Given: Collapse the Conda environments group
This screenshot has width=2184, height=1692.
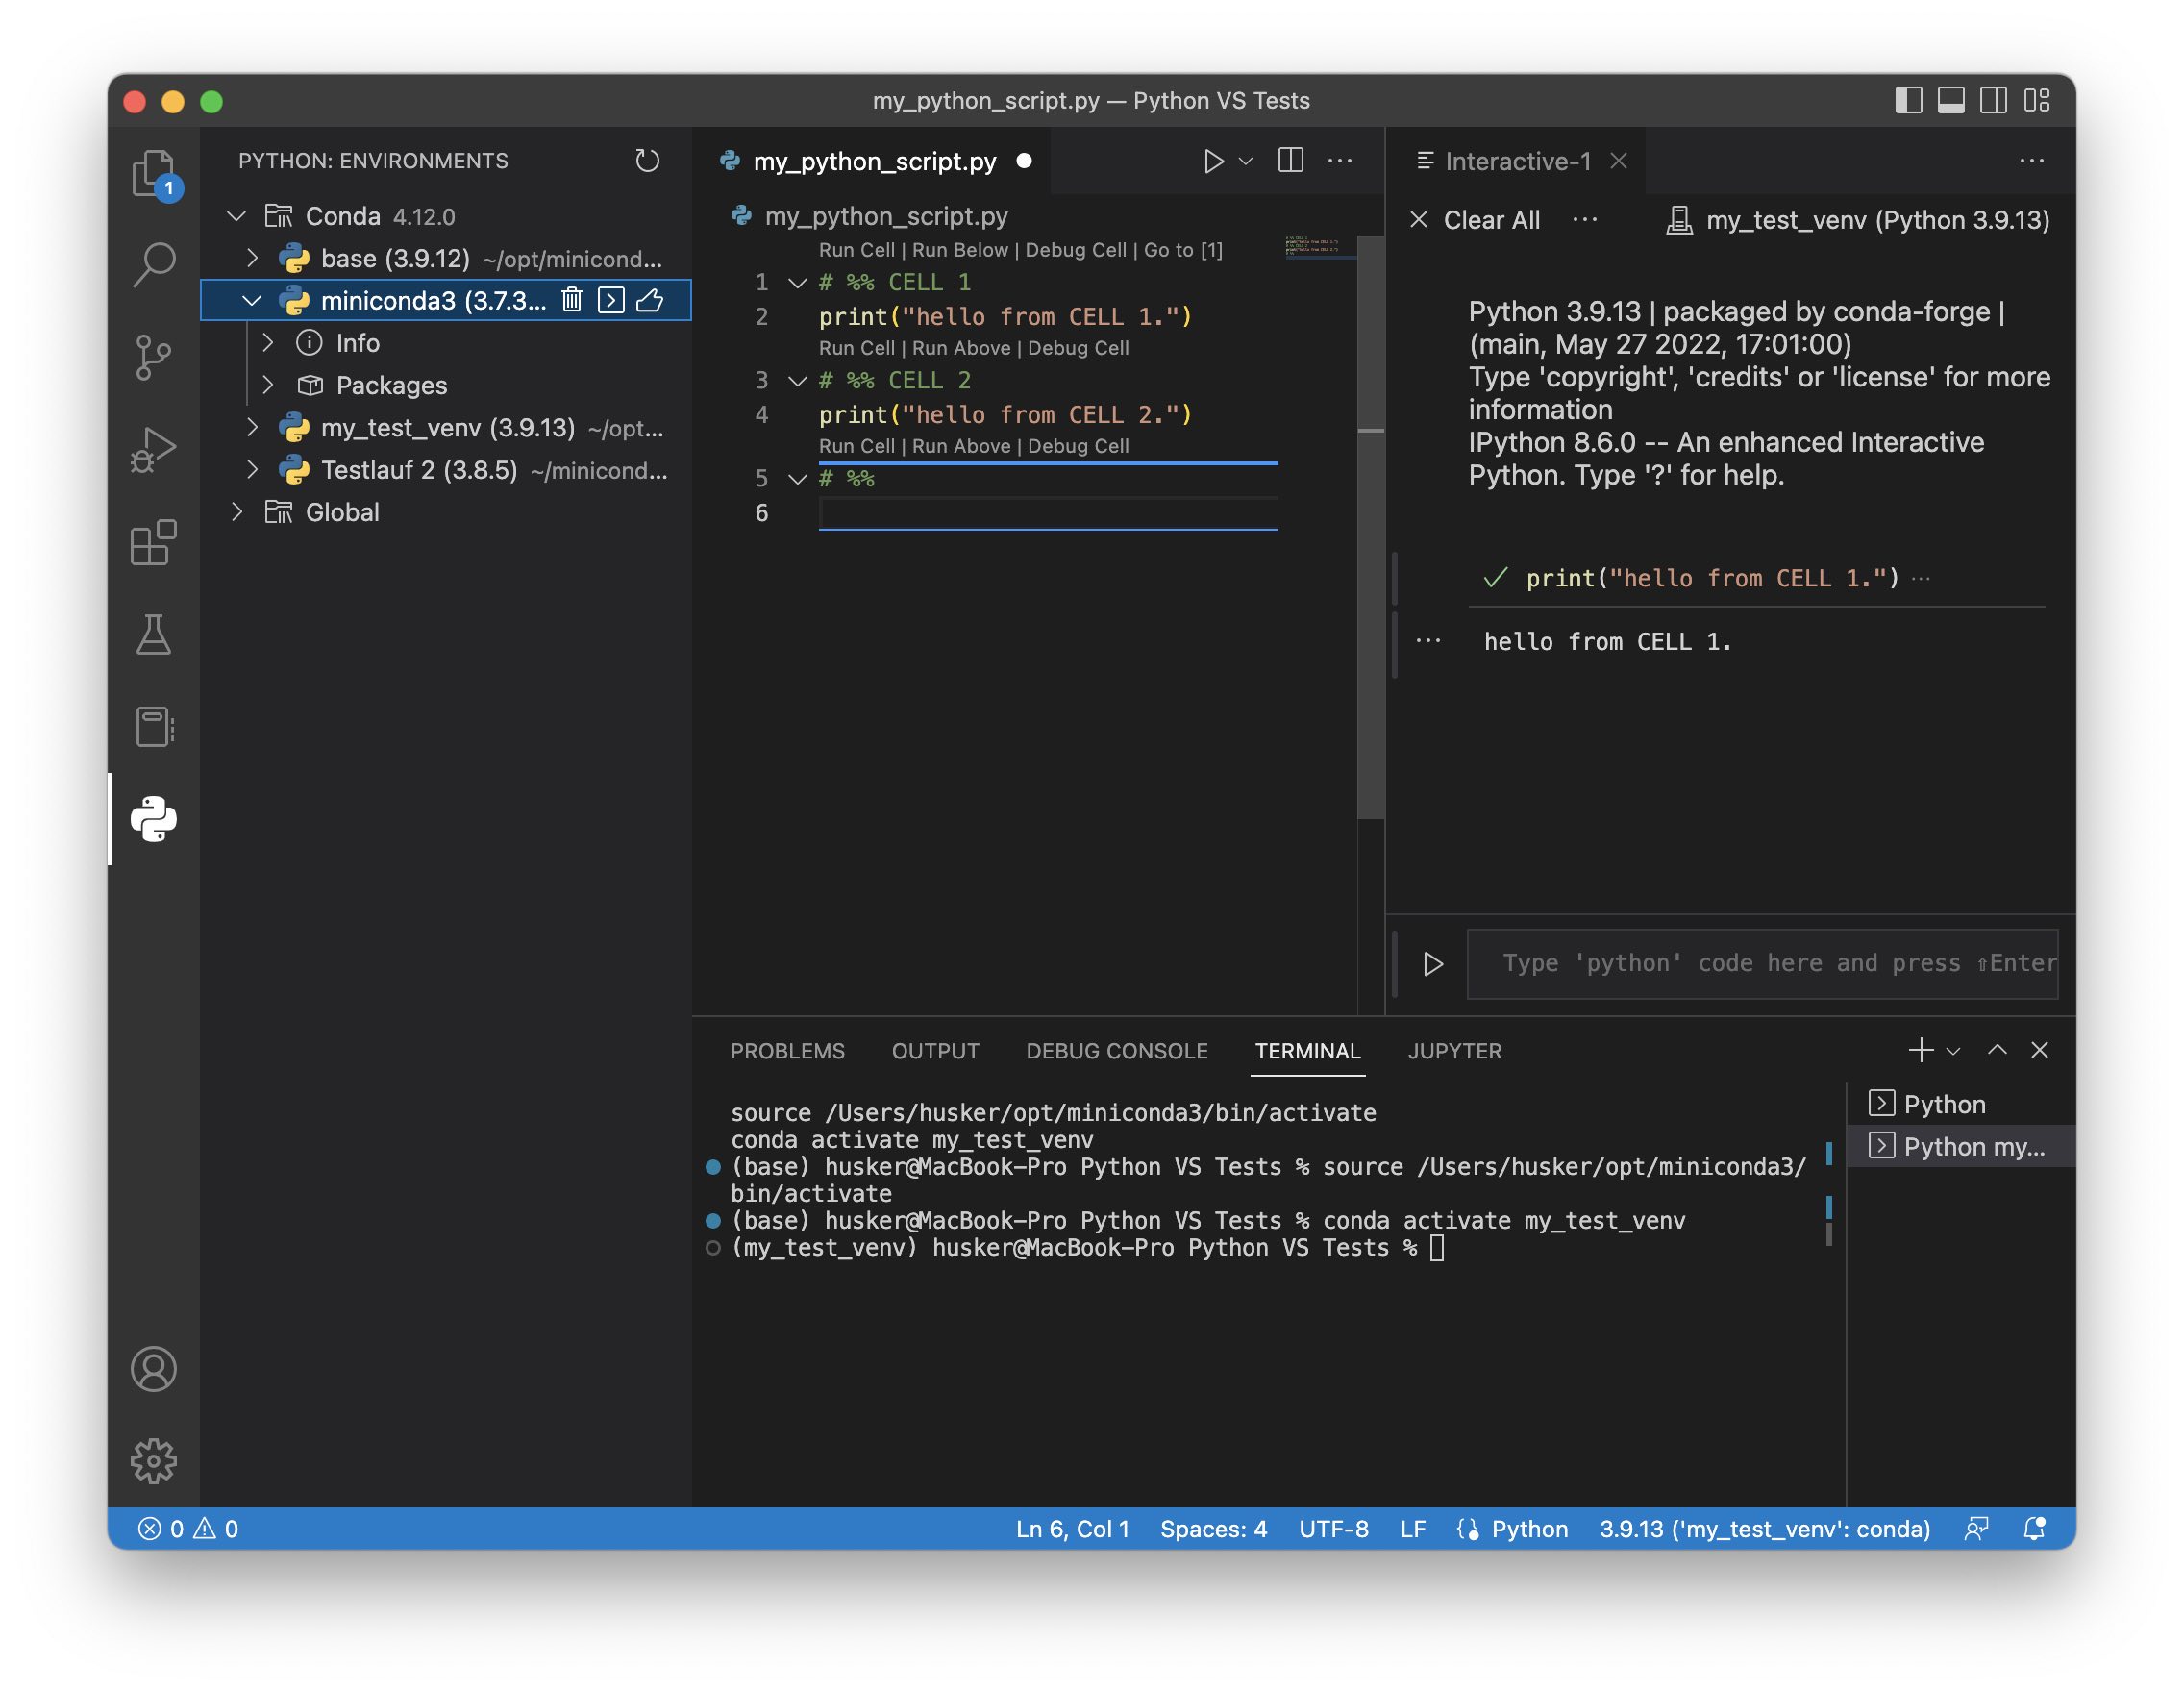Looking at the screenshot, I should click(x=236, y=216).
